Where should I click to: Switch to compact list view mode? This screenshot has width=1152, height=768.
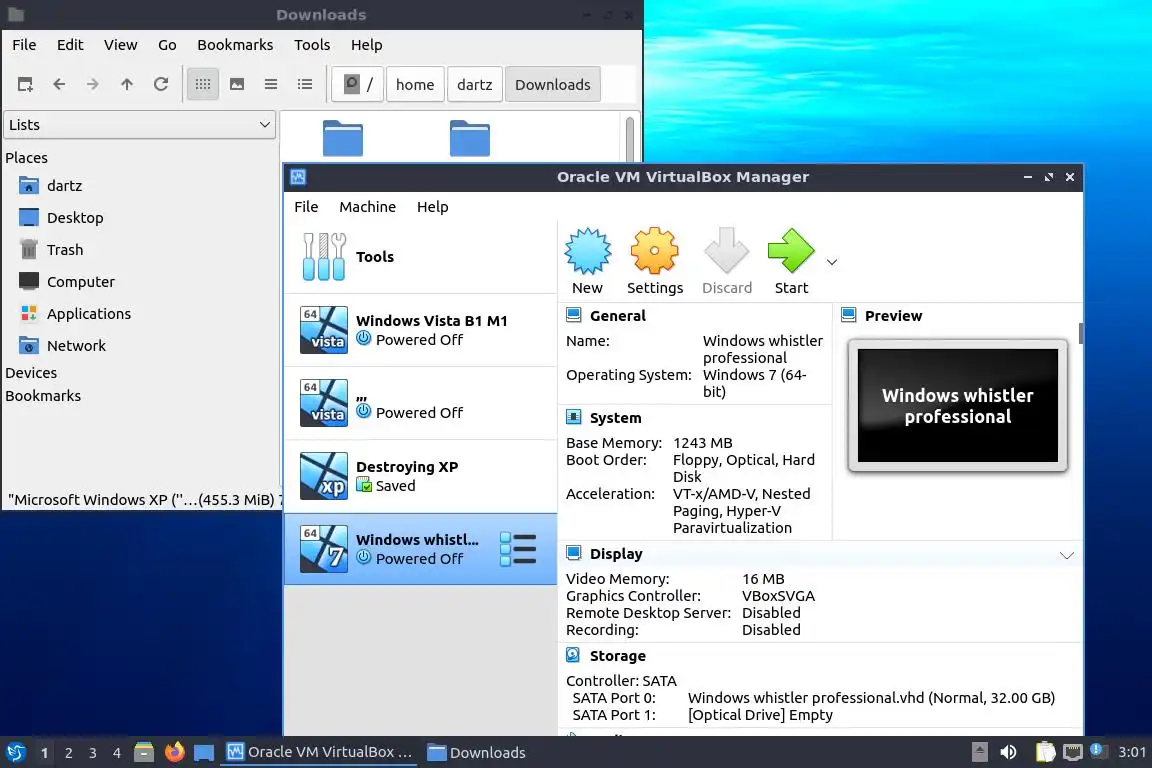pyautogui.click(x=271, y=84)
